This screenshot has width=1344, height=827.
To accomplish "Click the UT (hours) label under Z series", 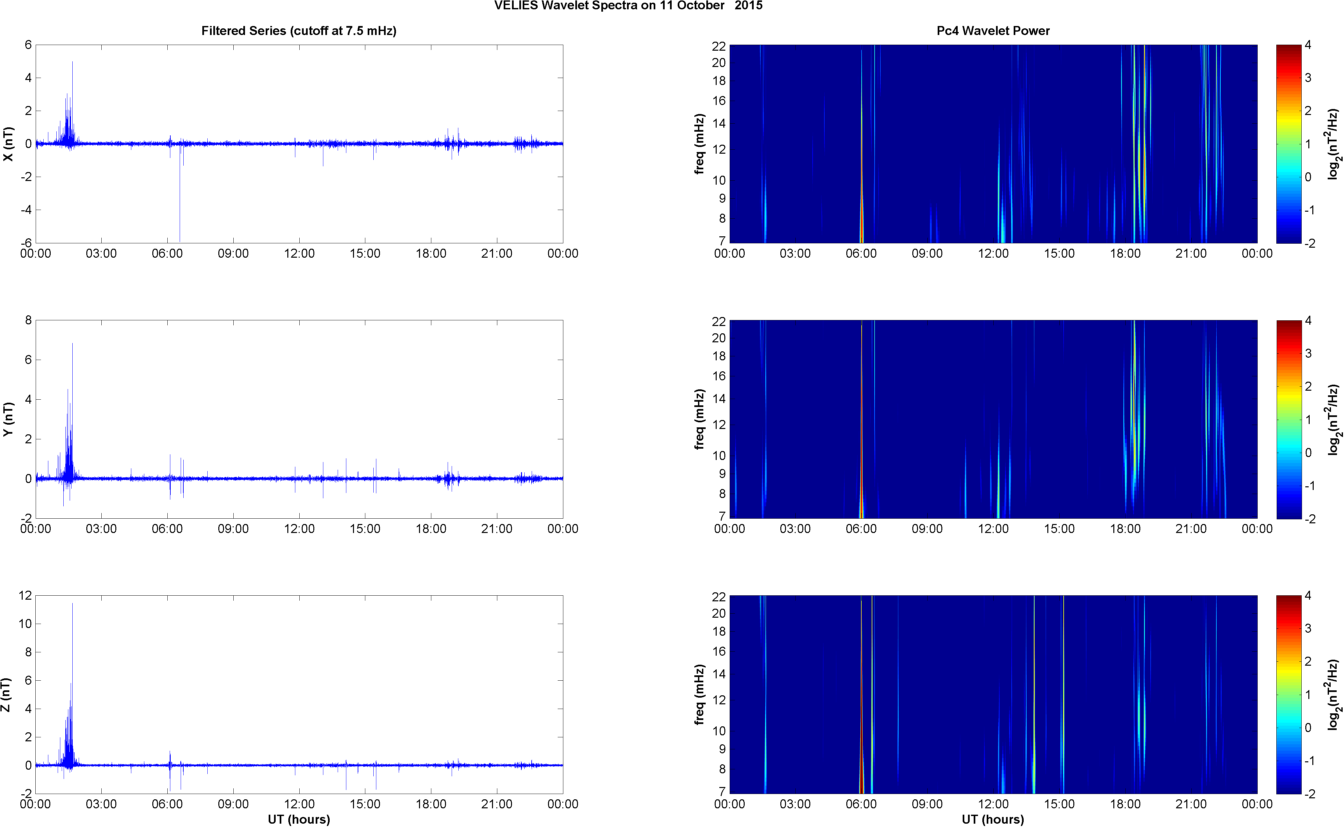I will click(x=299, y=819).
